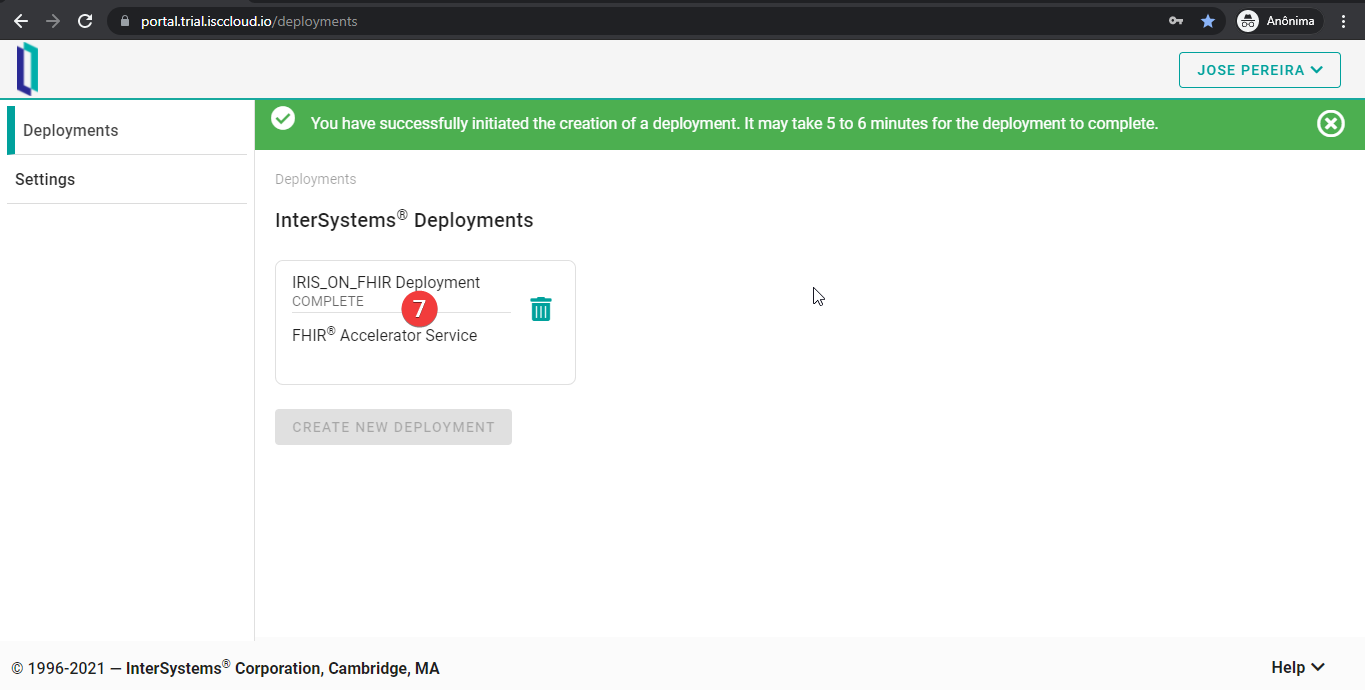Click the bookmark star icon
1365x690 pixels.
tap(1208, 21)
